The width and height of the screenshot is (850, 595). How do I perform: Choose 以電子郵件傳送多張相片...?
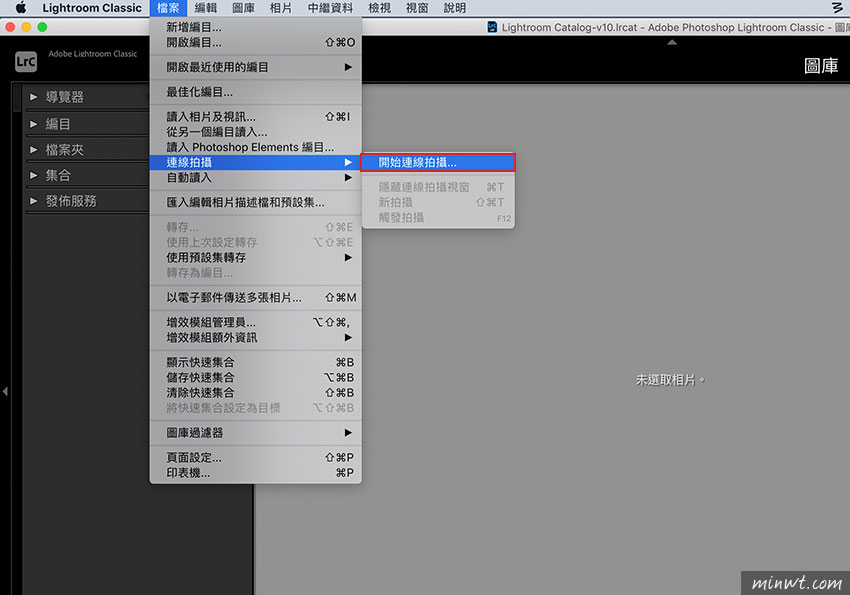point(255,298)
